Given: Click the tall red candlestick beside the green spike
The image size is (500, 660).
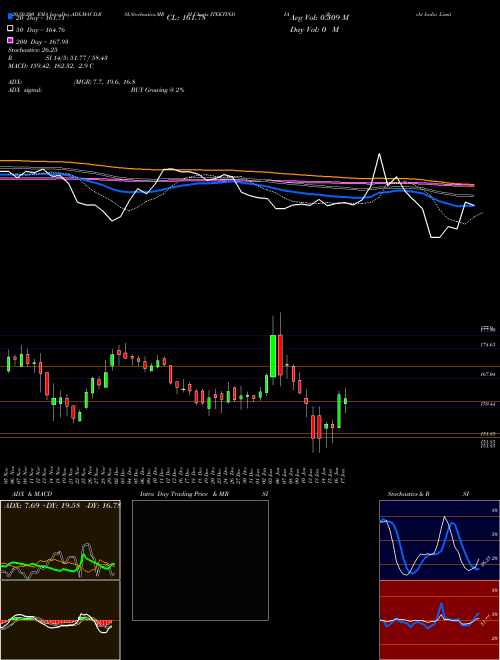Looking at the screenshot, I should 280,354.
